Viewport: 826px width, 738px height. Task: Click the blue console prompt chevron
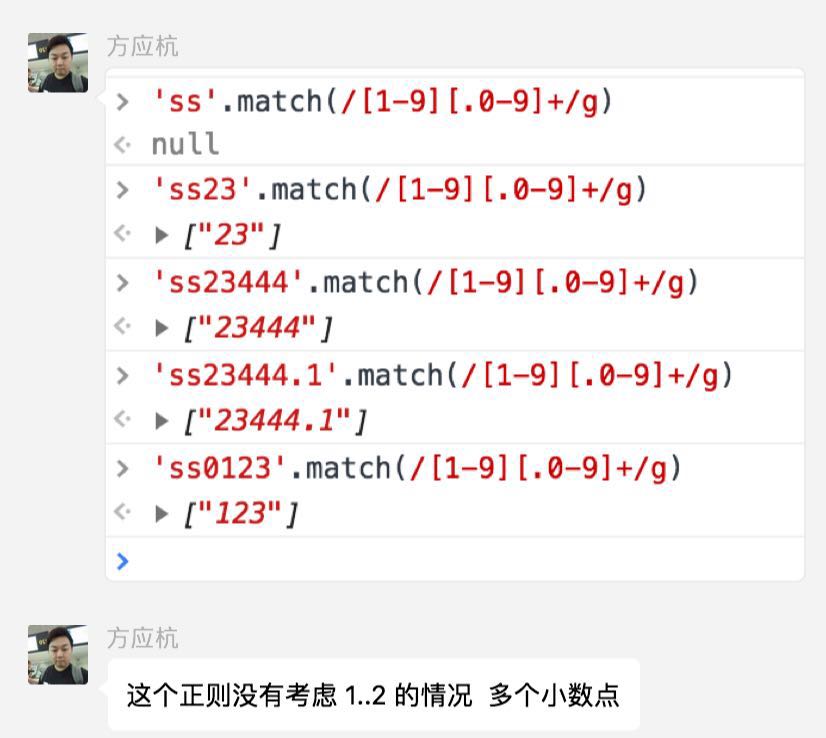point(123,561)
